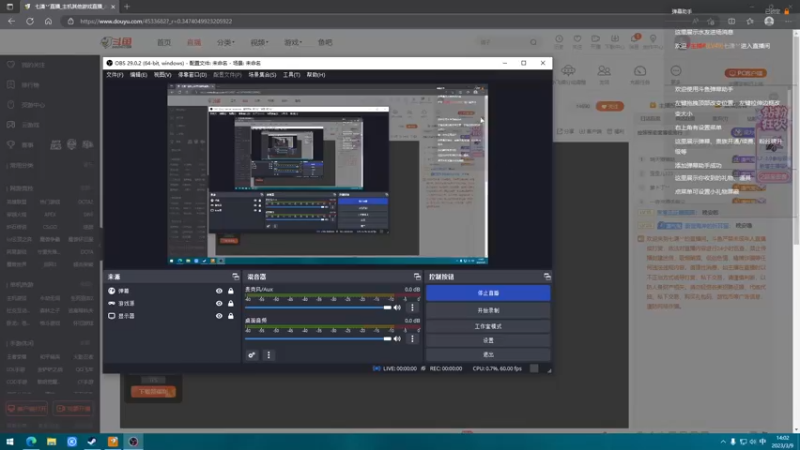Pop out the 控制按钮 dock panel

coord(547,277)
